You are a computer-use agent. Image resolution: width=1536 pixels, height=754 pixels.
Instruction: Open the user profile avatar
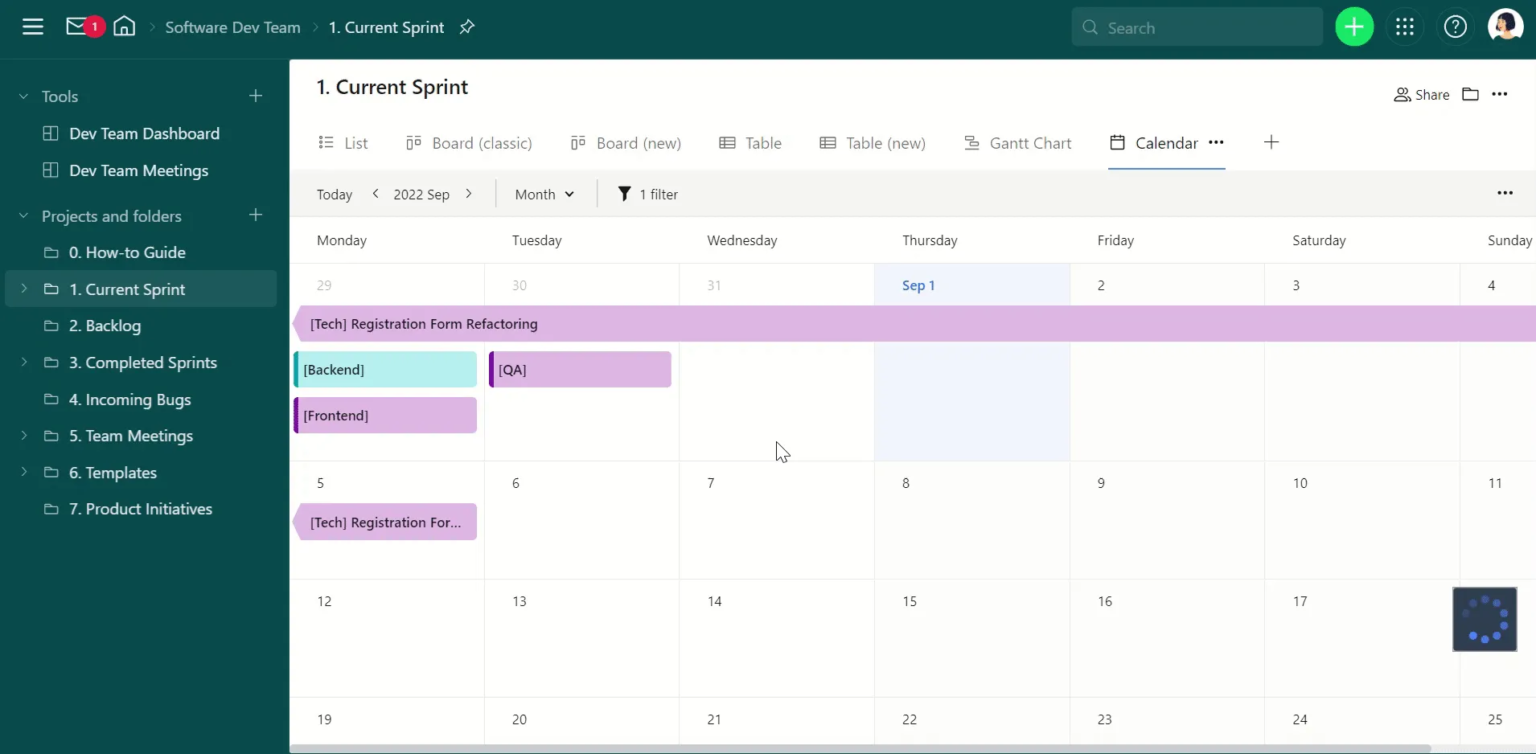tap(1505, 27)
